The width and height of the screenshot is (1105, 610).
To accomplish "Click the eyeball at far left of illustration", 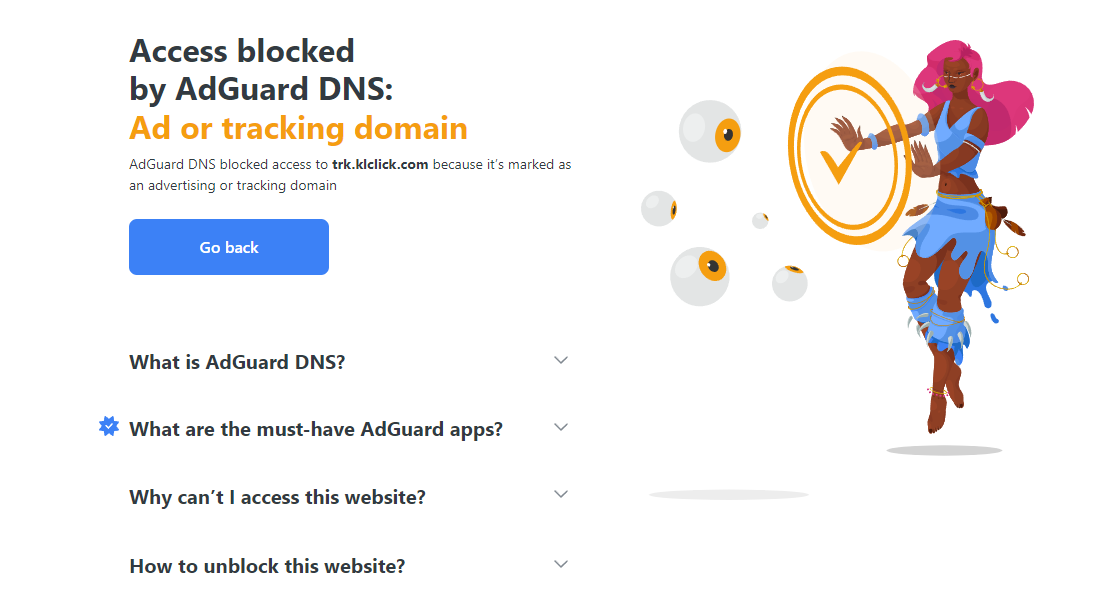I will [x=660, y=208].
